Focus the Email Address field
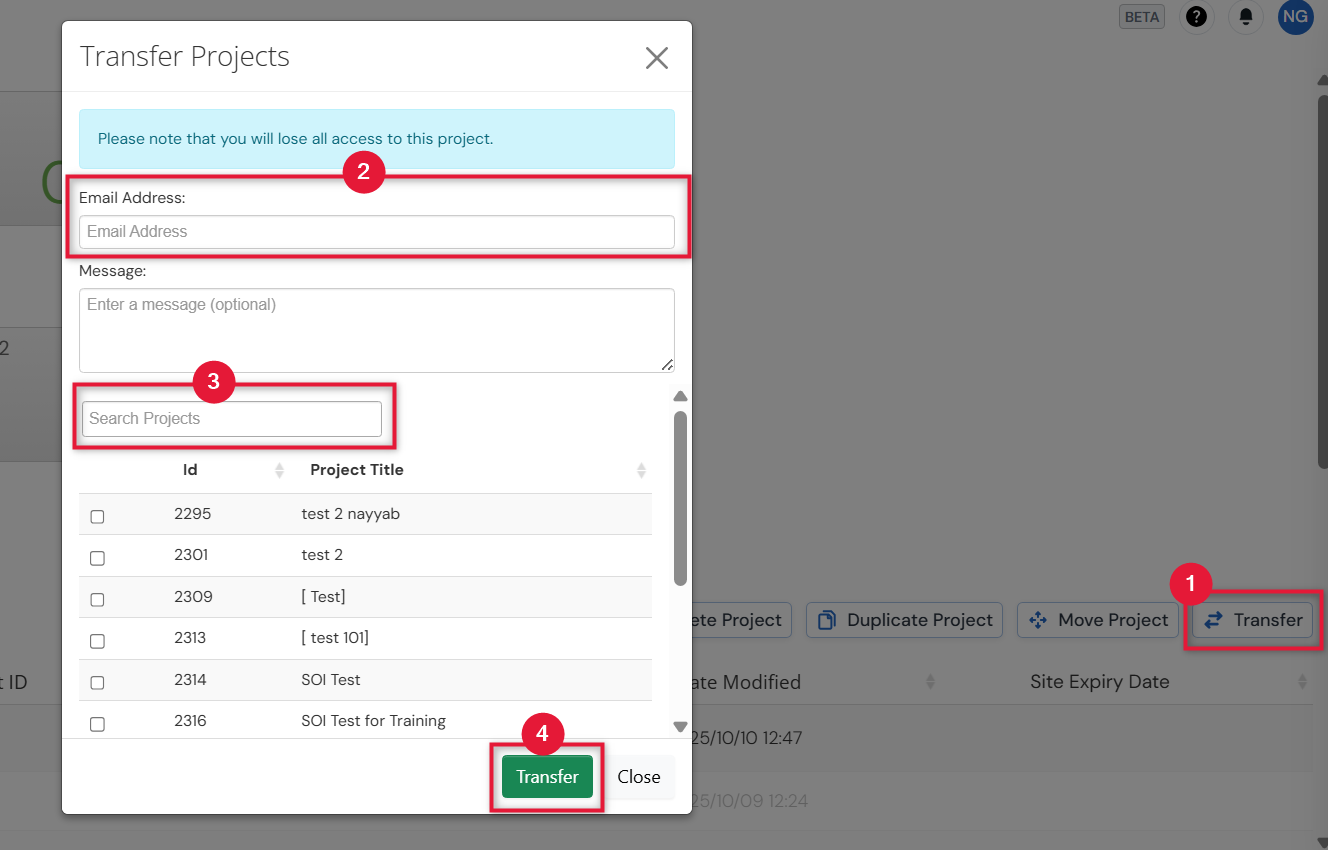 tap(377, 232)
